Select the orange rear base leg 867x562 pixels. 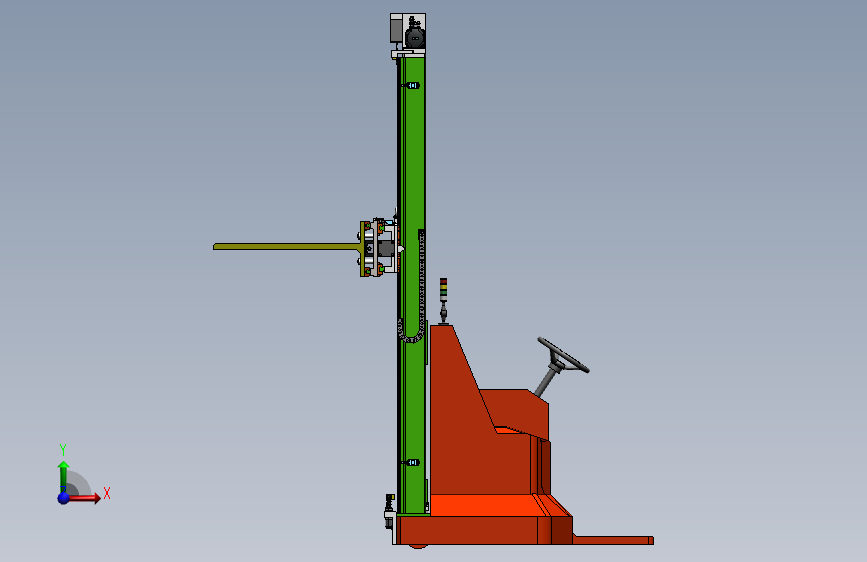coord(614,540)
